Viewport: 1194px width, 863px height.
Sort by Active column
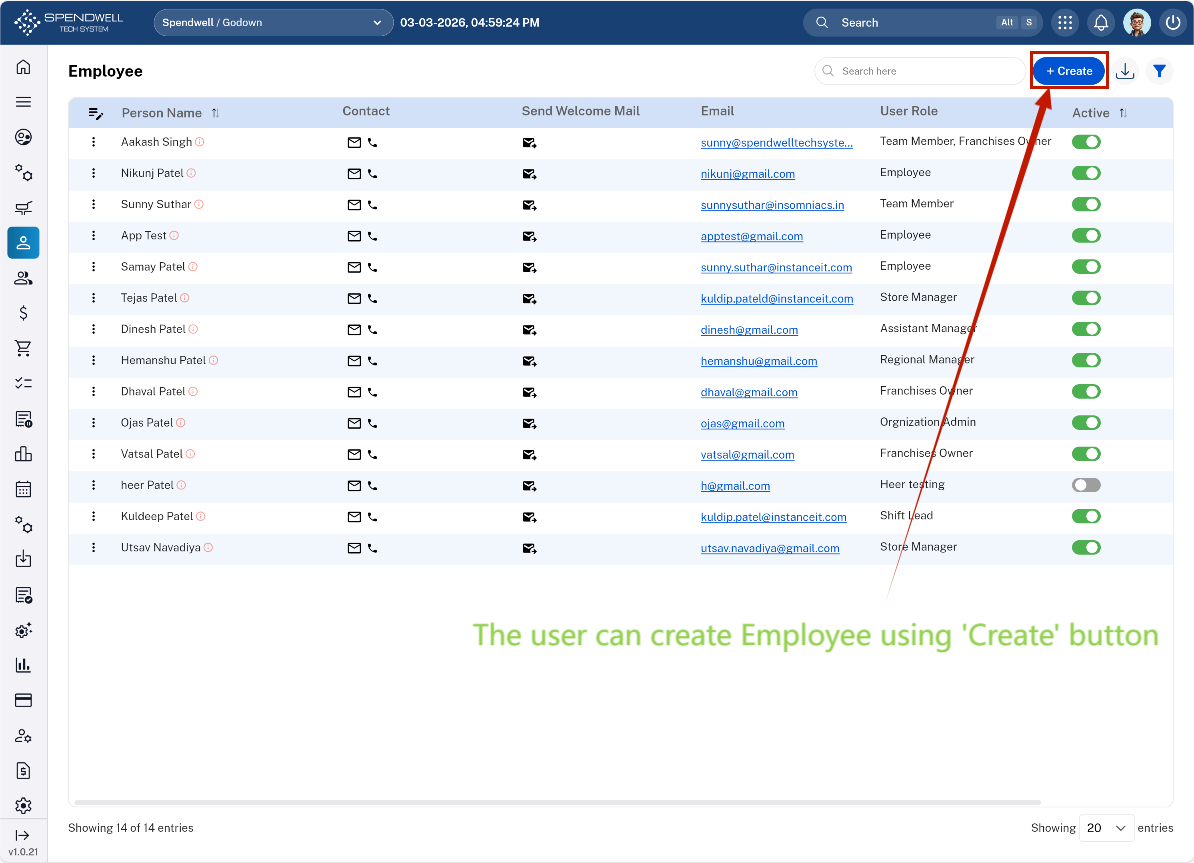tap(1123, 113)
